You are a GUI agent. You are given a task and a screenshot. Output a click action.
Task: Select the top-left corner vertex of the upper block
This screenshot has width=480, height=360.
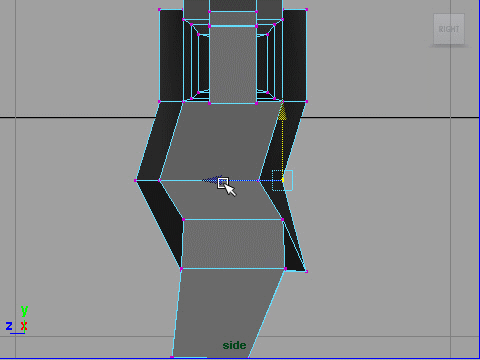[159, 10]
